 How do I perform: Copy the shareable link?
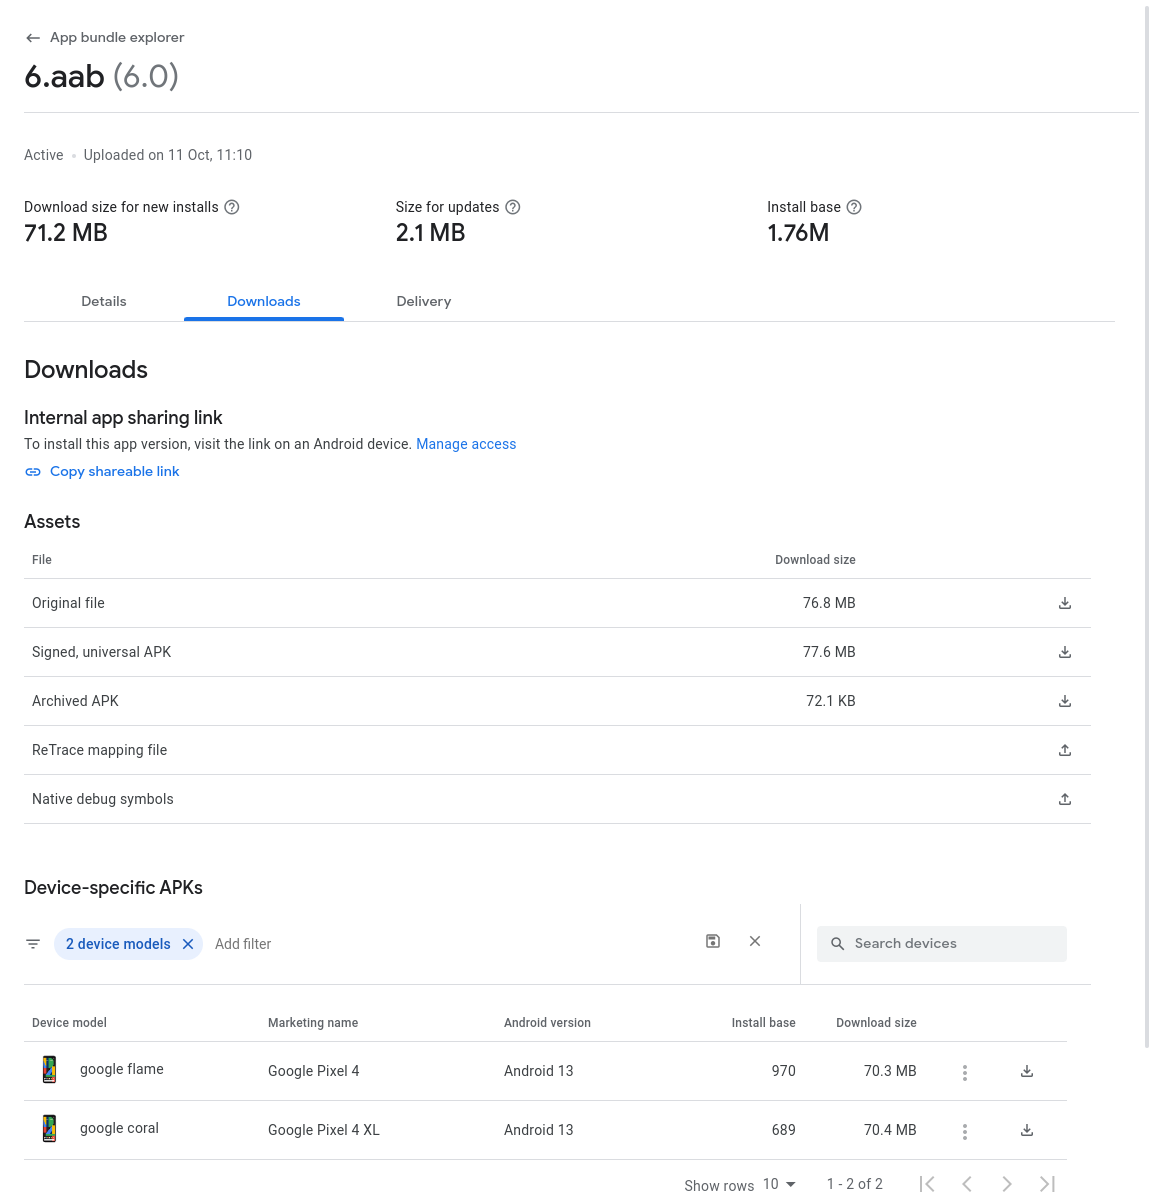point(114,471)
